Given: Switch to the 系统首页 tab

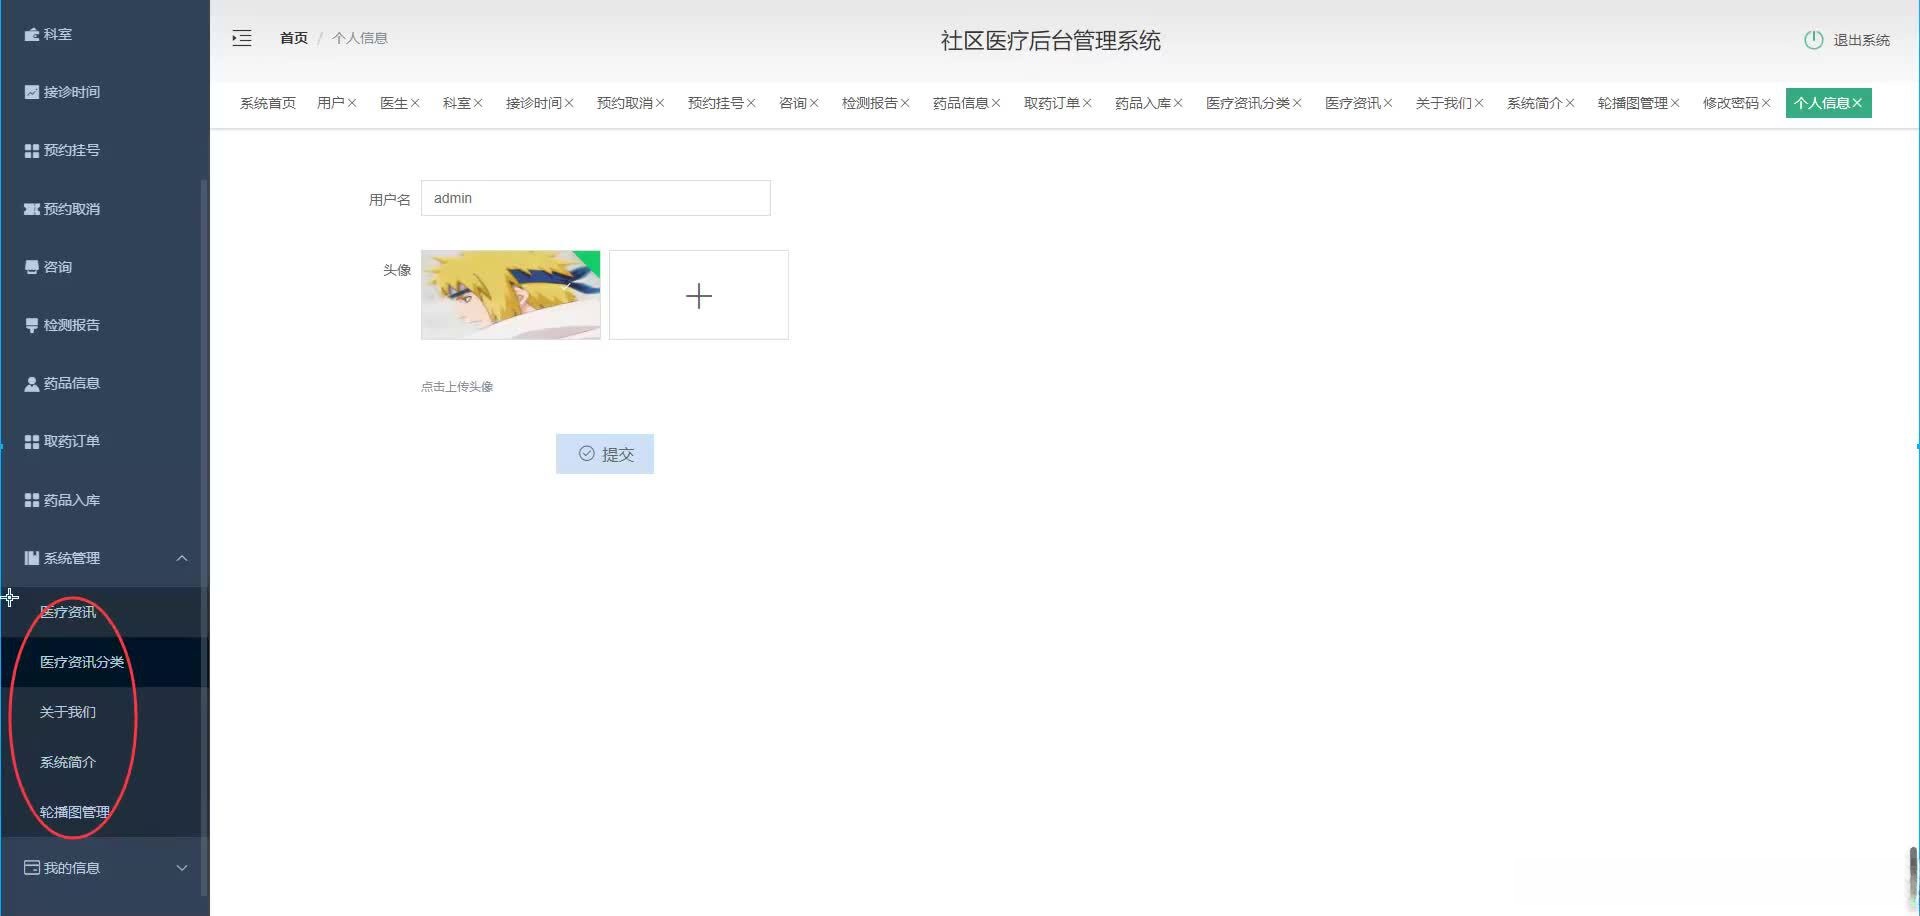Looking at the screenshot, I should click(267, 102).
